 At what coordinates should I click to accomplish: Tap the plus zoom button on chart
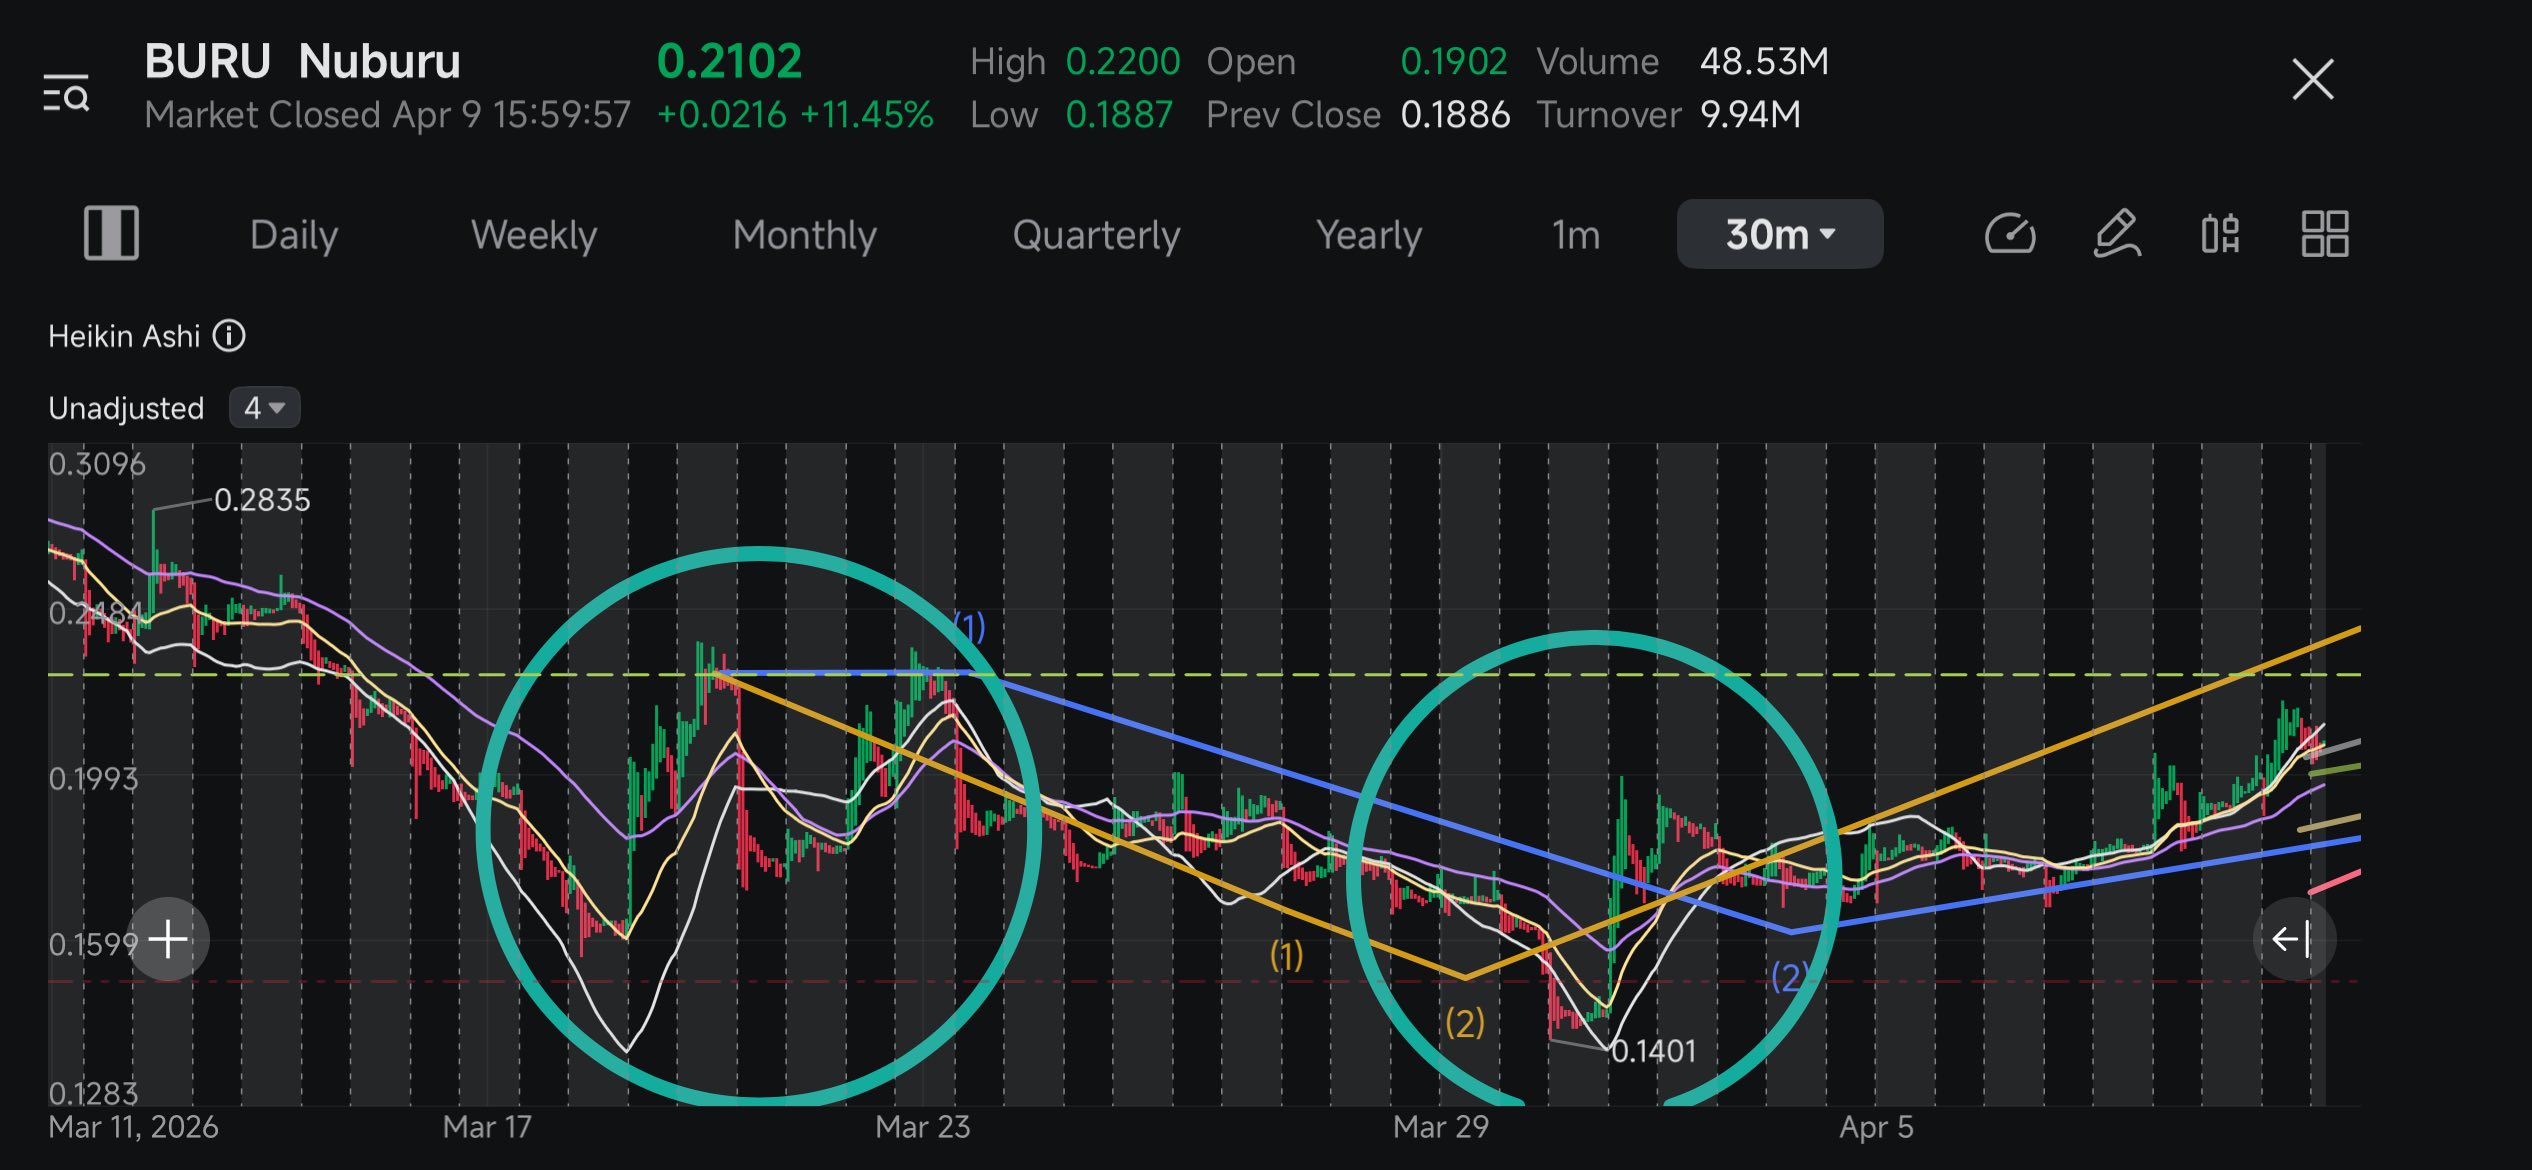(x=168, y=939)
